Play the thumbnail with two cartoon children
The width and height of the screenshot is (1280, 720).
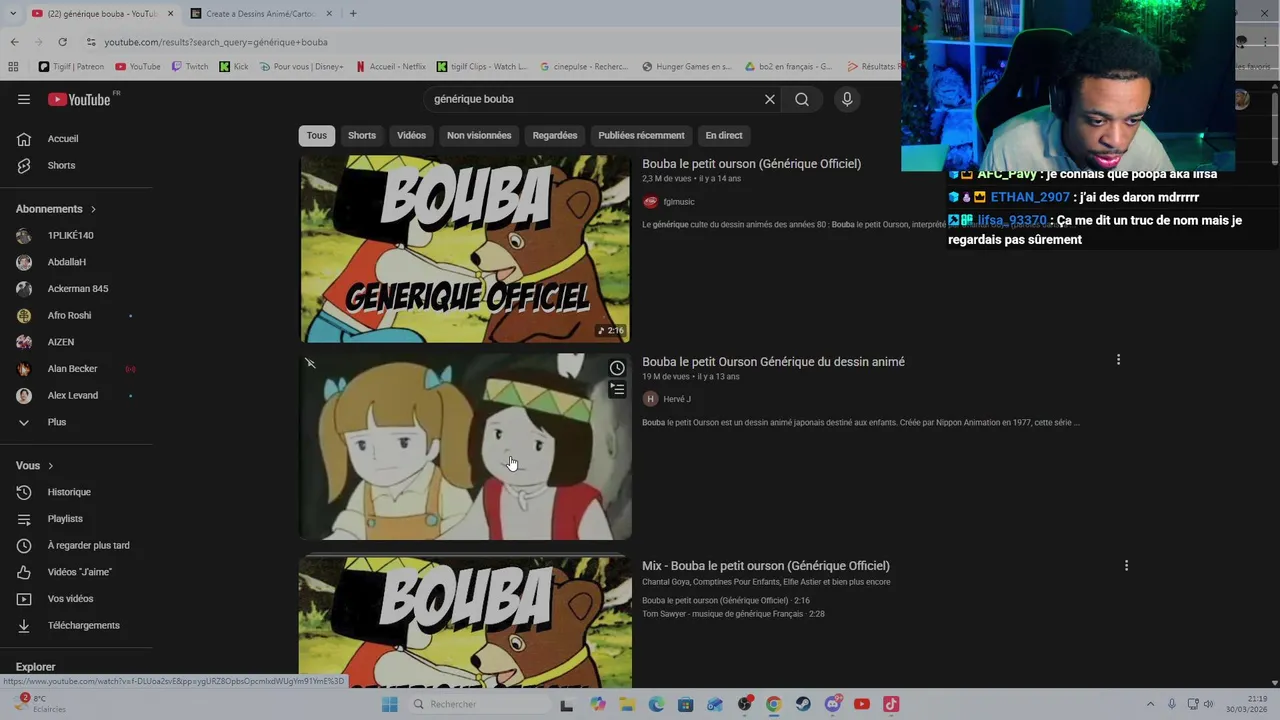[465, 446]
